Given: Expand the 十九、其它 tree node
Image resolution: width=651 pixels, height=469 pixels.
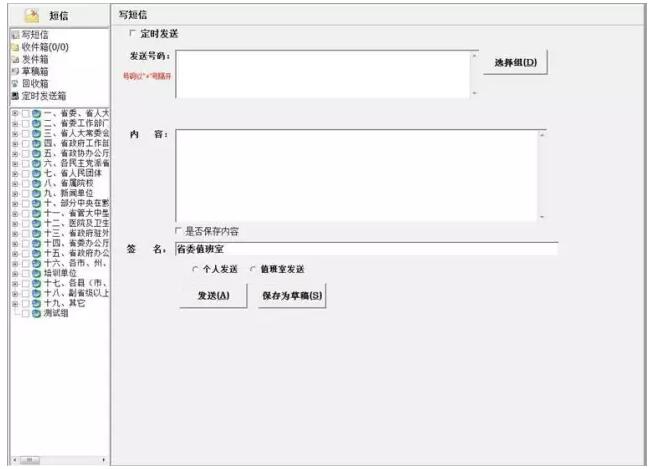Looking at the screenshot, I should [x=14, y=302].
